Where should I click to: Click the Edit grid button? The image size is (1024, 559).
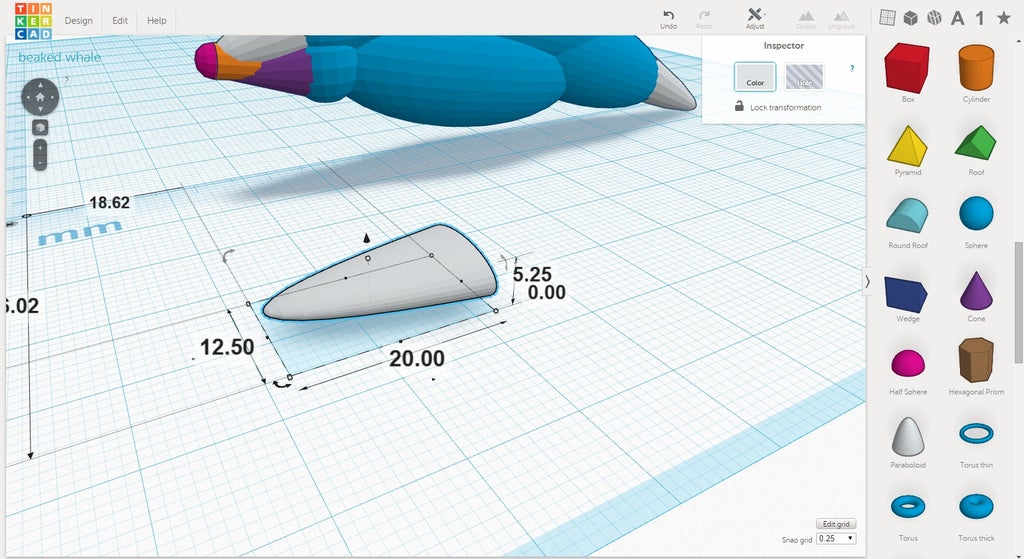(836, 524)
